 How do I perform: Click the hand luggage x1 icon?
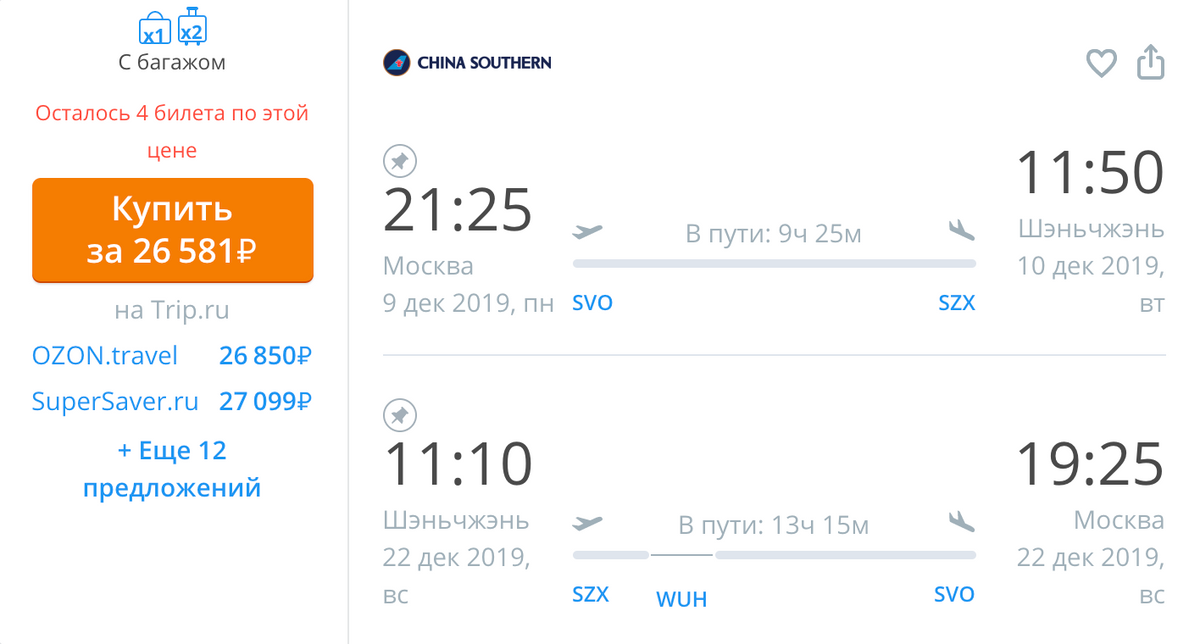[154, 30]
